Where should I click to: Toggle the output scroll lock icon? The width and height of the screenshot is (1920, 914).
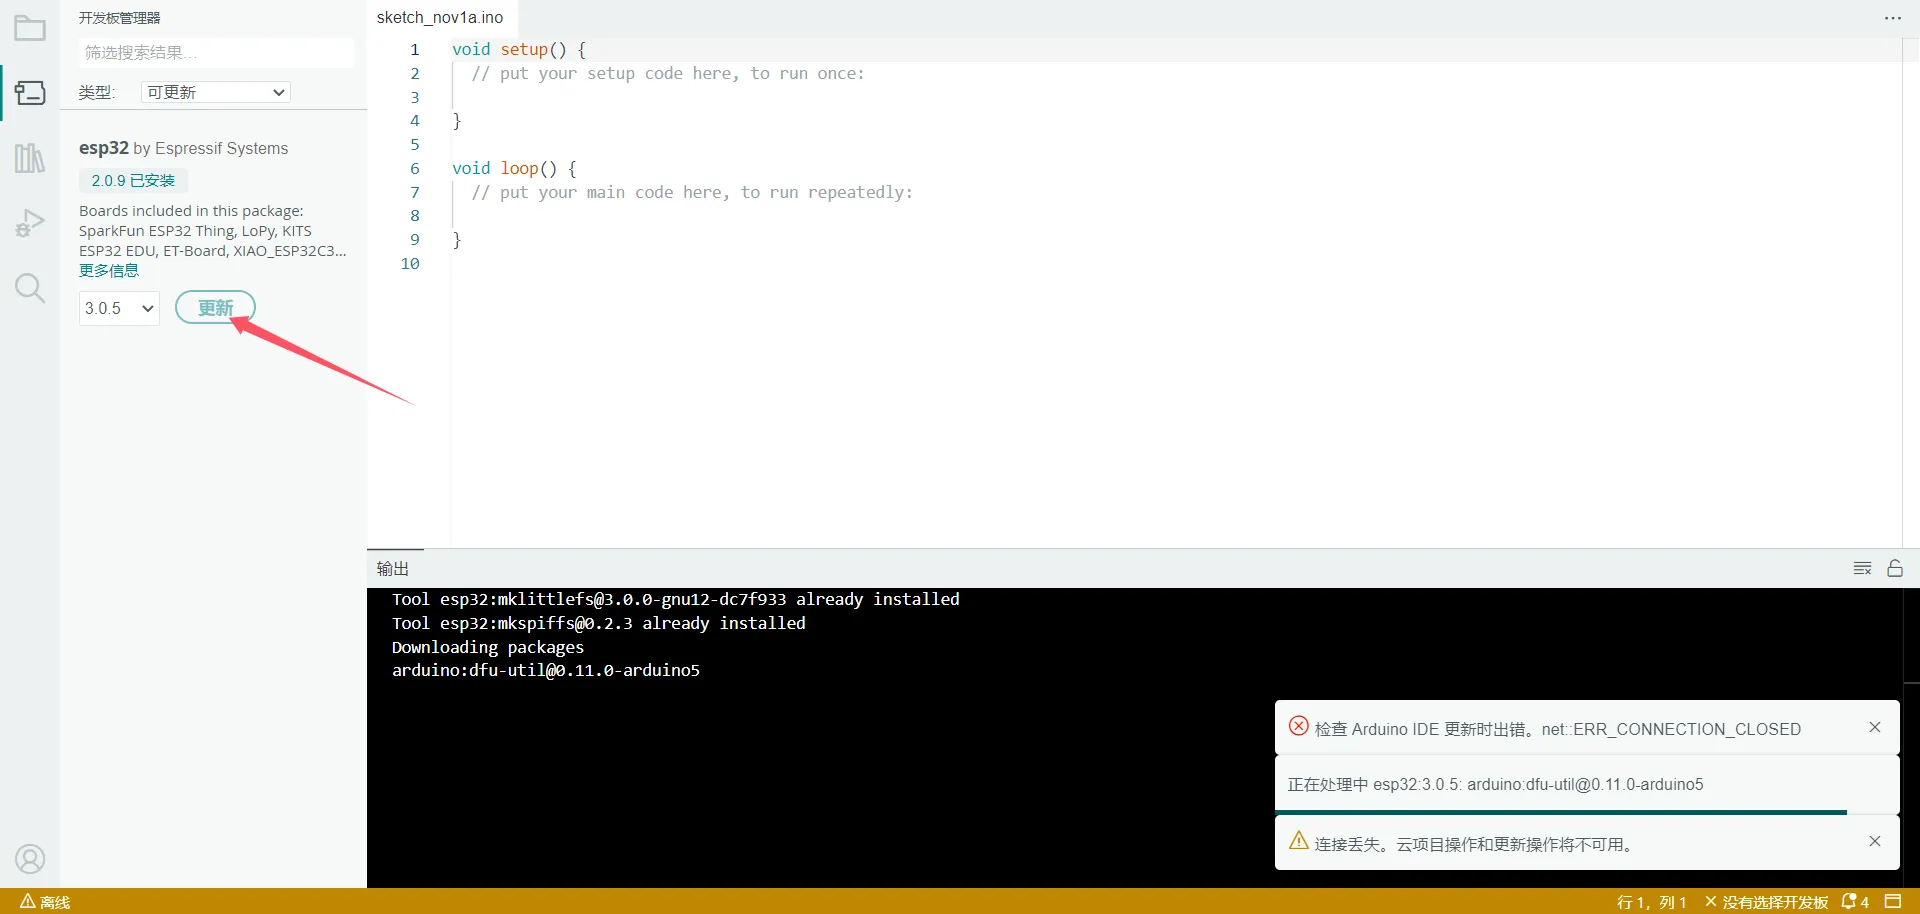click(x=1895, y=568)
